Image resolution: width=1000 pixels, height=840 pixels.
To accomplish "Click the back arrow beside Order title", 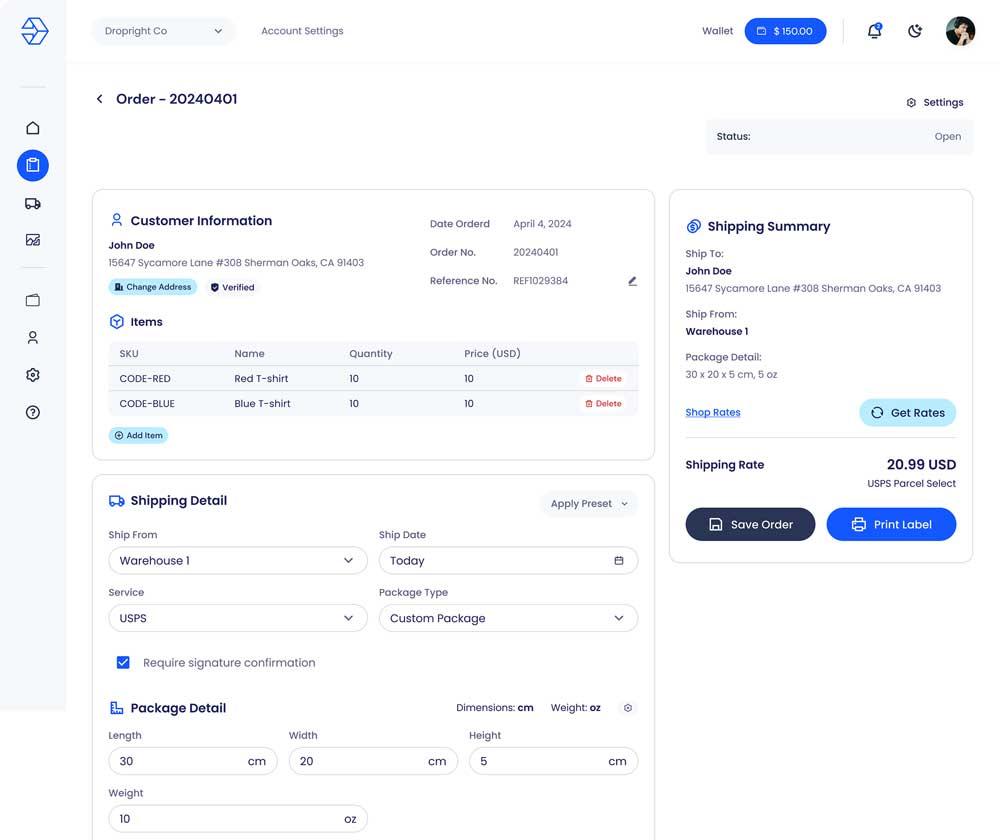I will point(99,99).
